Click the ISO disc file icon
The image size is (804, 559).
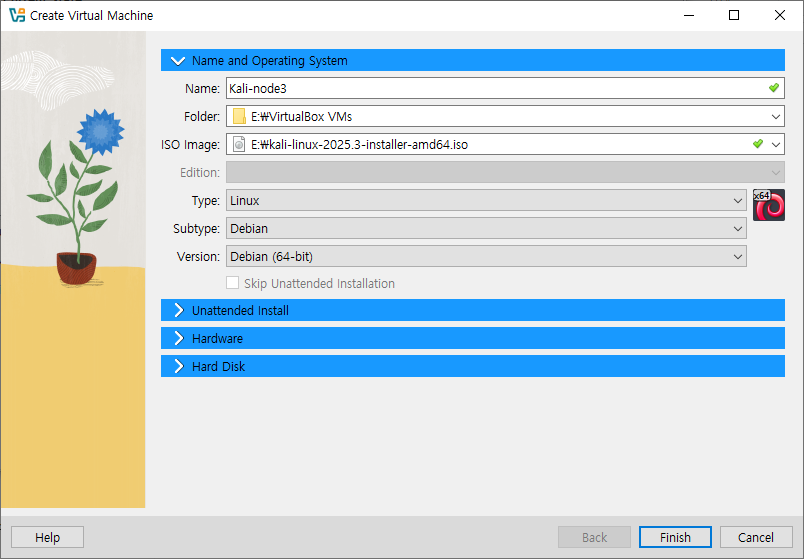[x=238, y=145]
